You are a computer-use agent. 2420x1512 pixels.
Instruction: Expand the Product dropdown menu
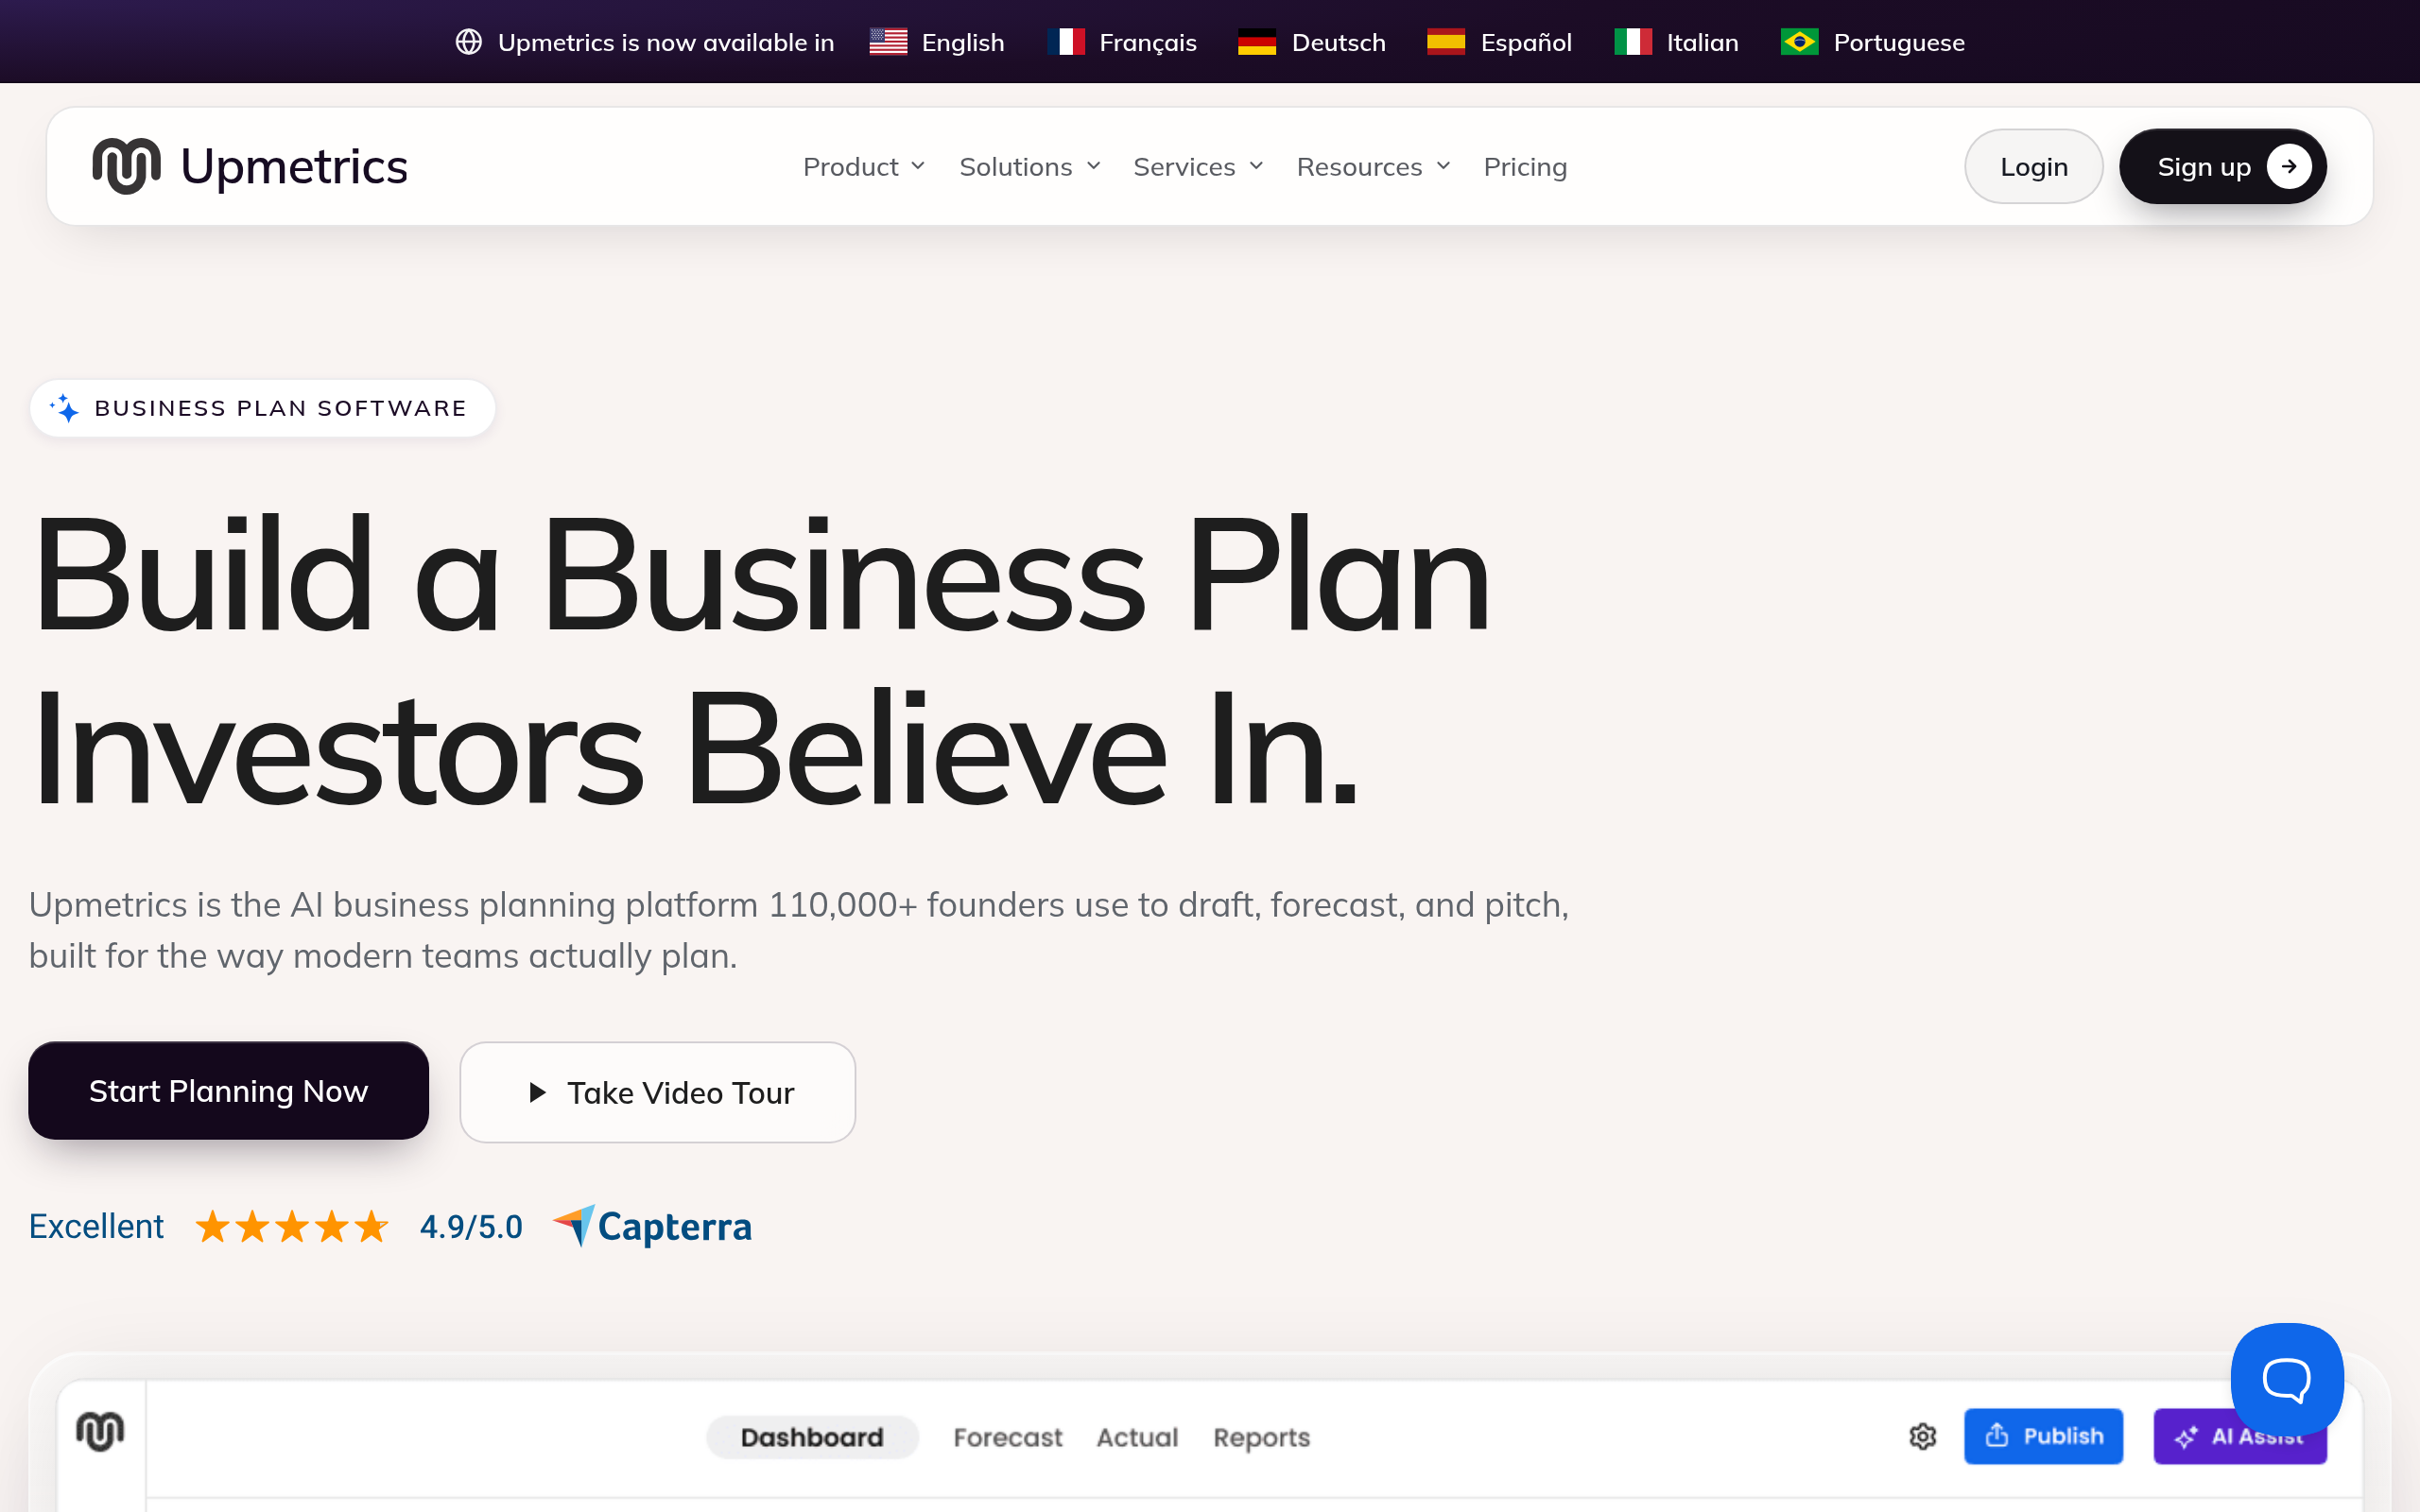click(864, 167)
